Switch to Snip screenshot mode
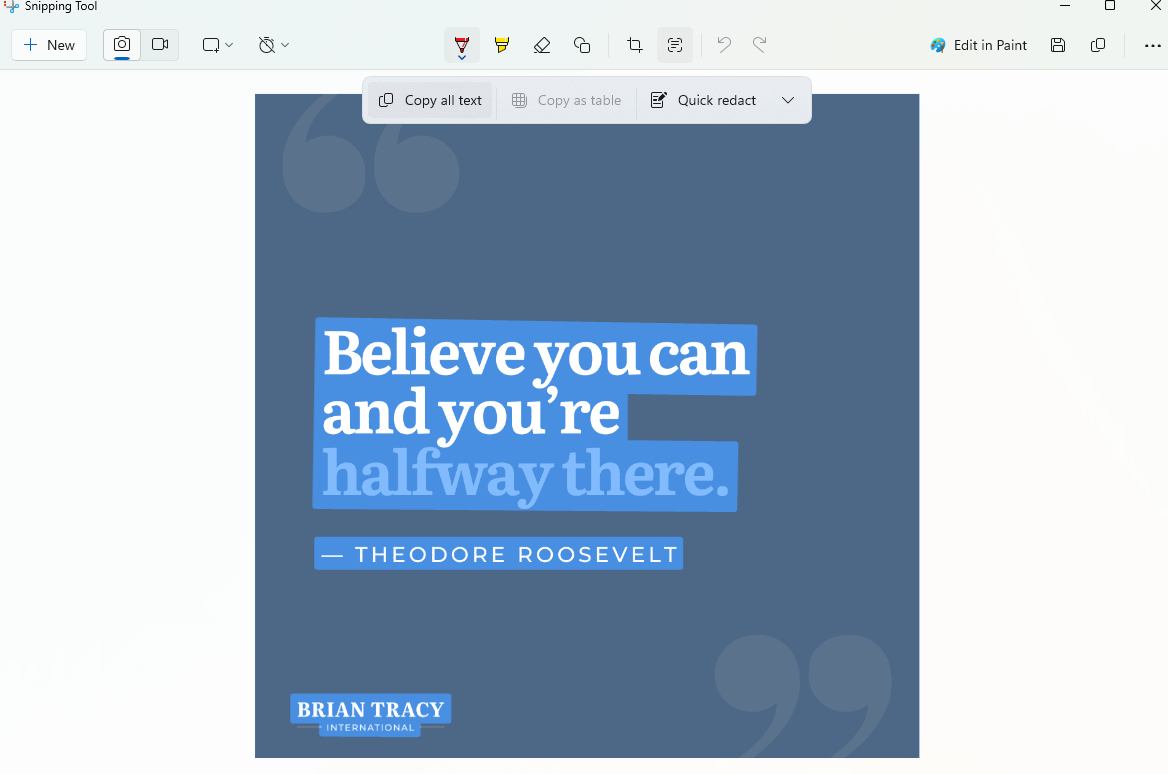The height and width of the screenshot is (774, 1168). pos(122,45)
